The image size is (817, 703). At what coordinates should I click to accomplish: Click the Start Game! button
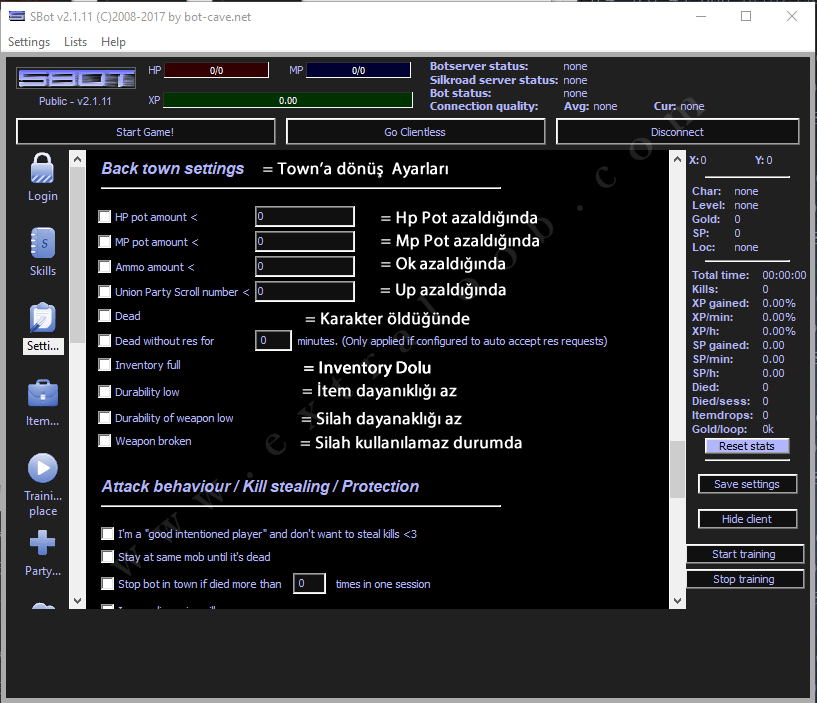(x=145, y=132)
